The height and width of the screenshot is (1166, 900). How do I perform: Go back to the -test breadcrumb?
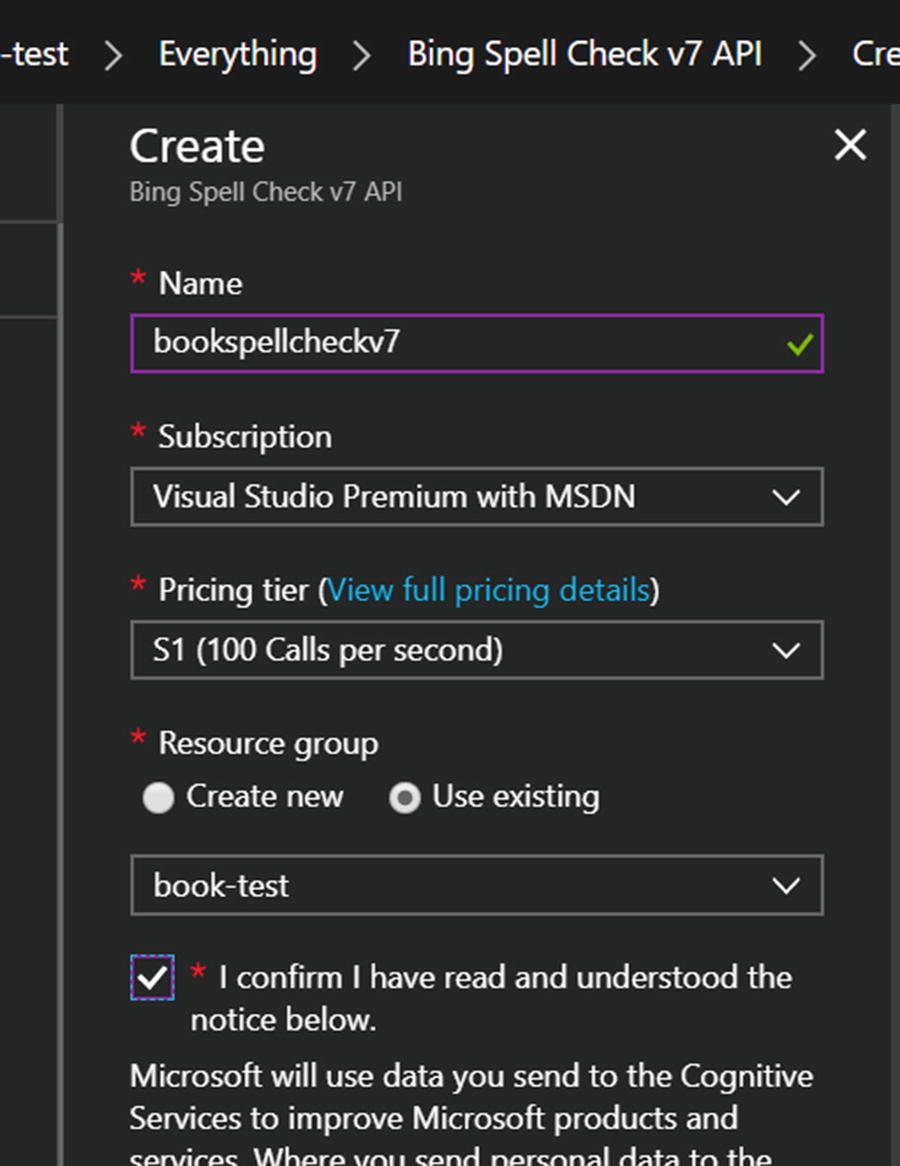coord(34,54)
